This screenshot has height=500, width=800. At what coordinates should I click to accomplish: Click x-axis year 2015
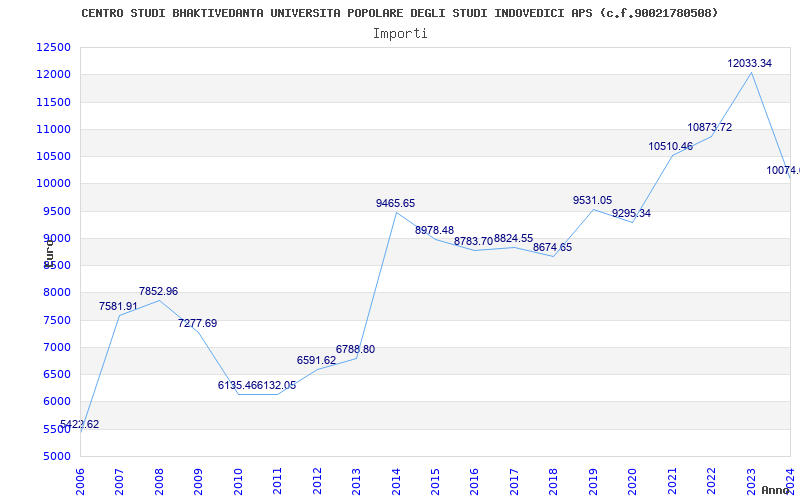tap(435, 481)
